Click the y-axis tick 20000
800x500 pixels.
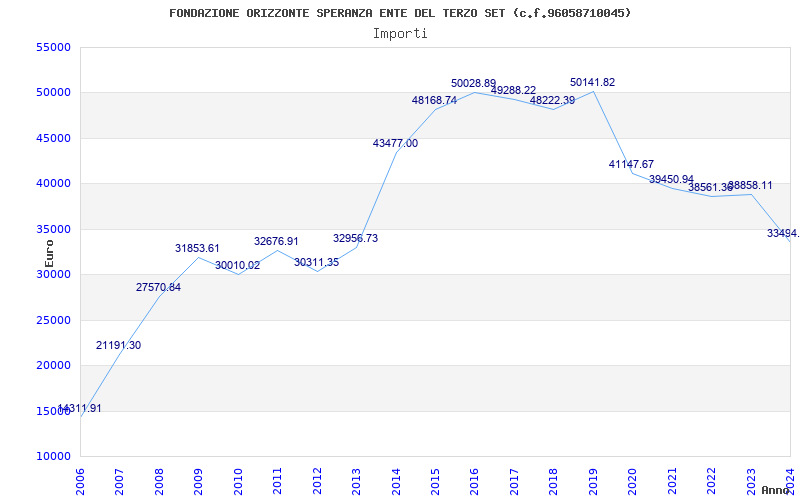(x=53, y=366)
